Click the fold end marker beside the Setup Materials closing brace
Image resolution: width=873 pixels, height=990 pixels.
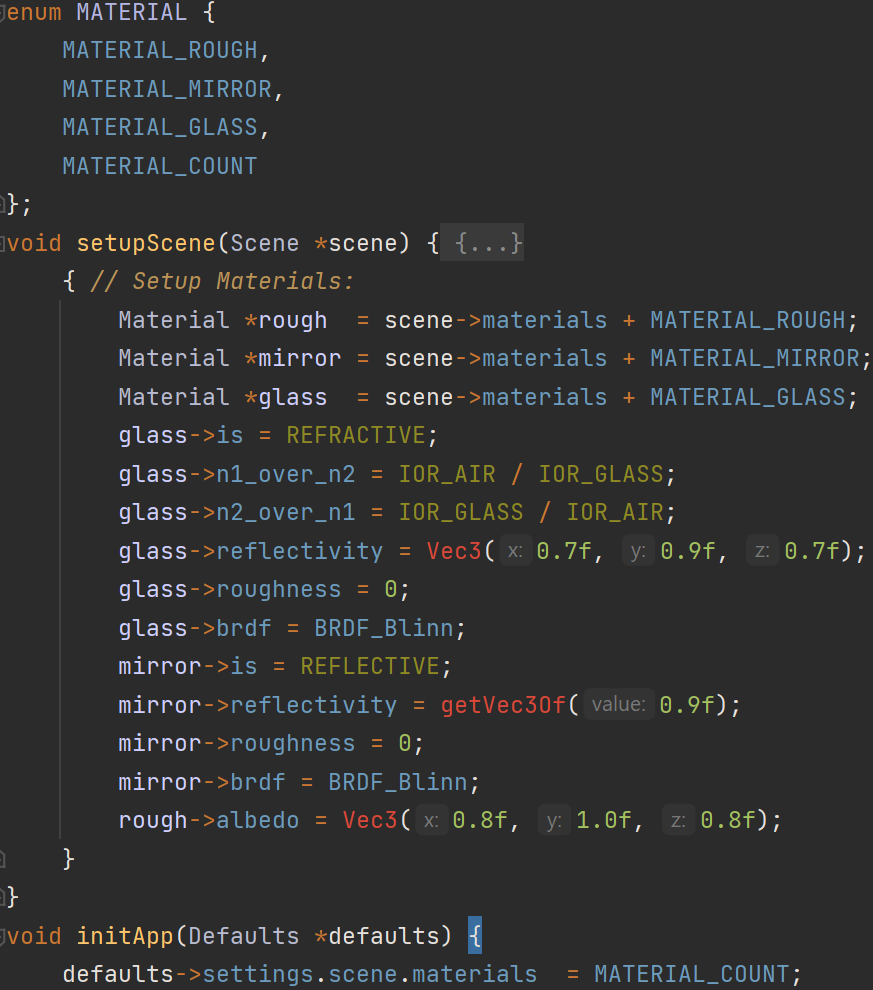3,859
